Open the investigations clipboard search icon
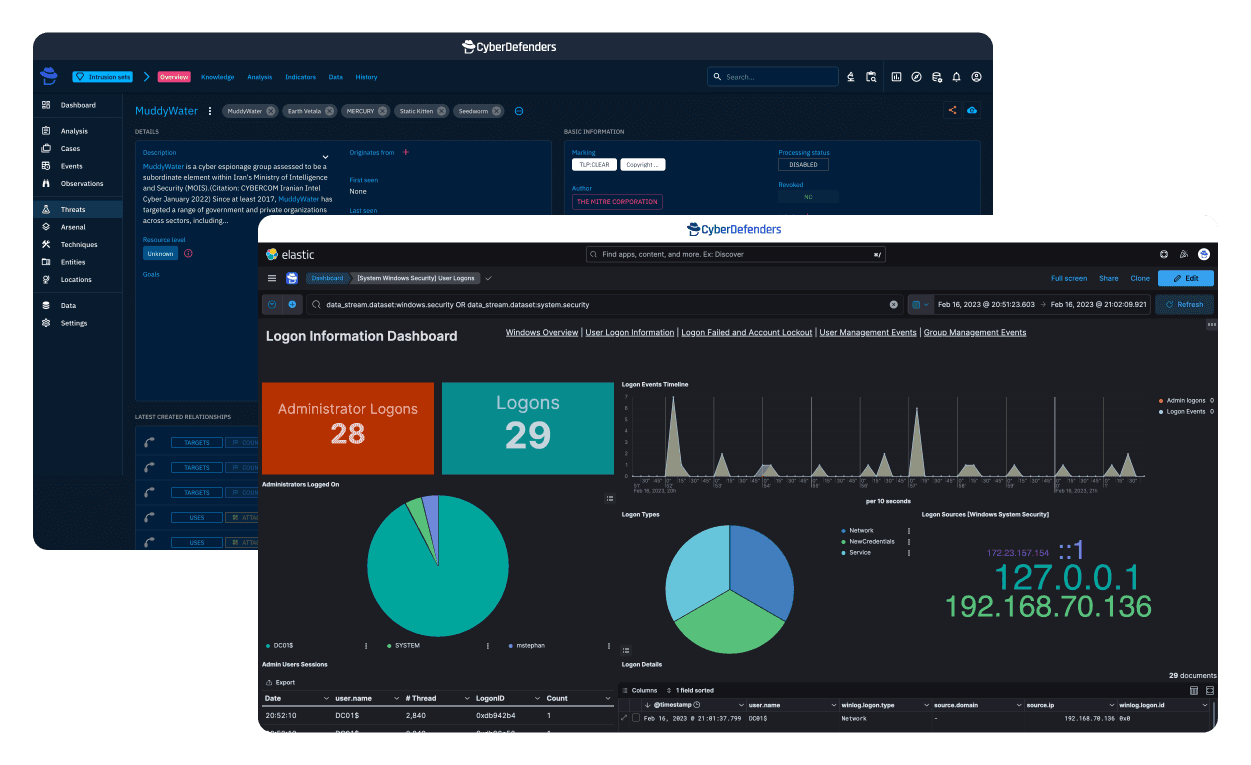Viewport: 1251px width, 765px height. [x=871, y=76]
